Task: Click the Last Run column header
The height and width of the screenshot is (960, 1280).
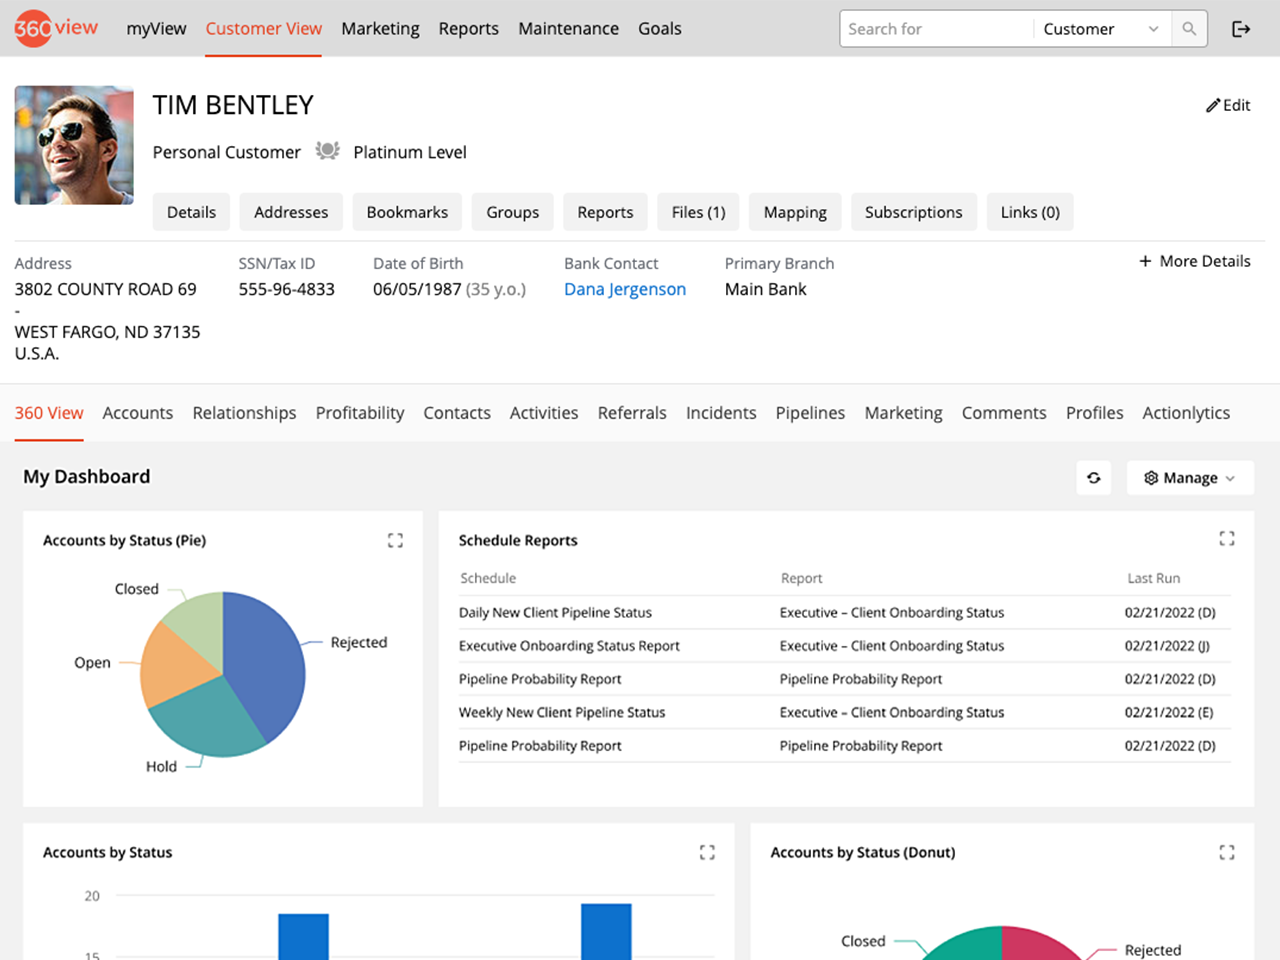Action: [1154, 578]
